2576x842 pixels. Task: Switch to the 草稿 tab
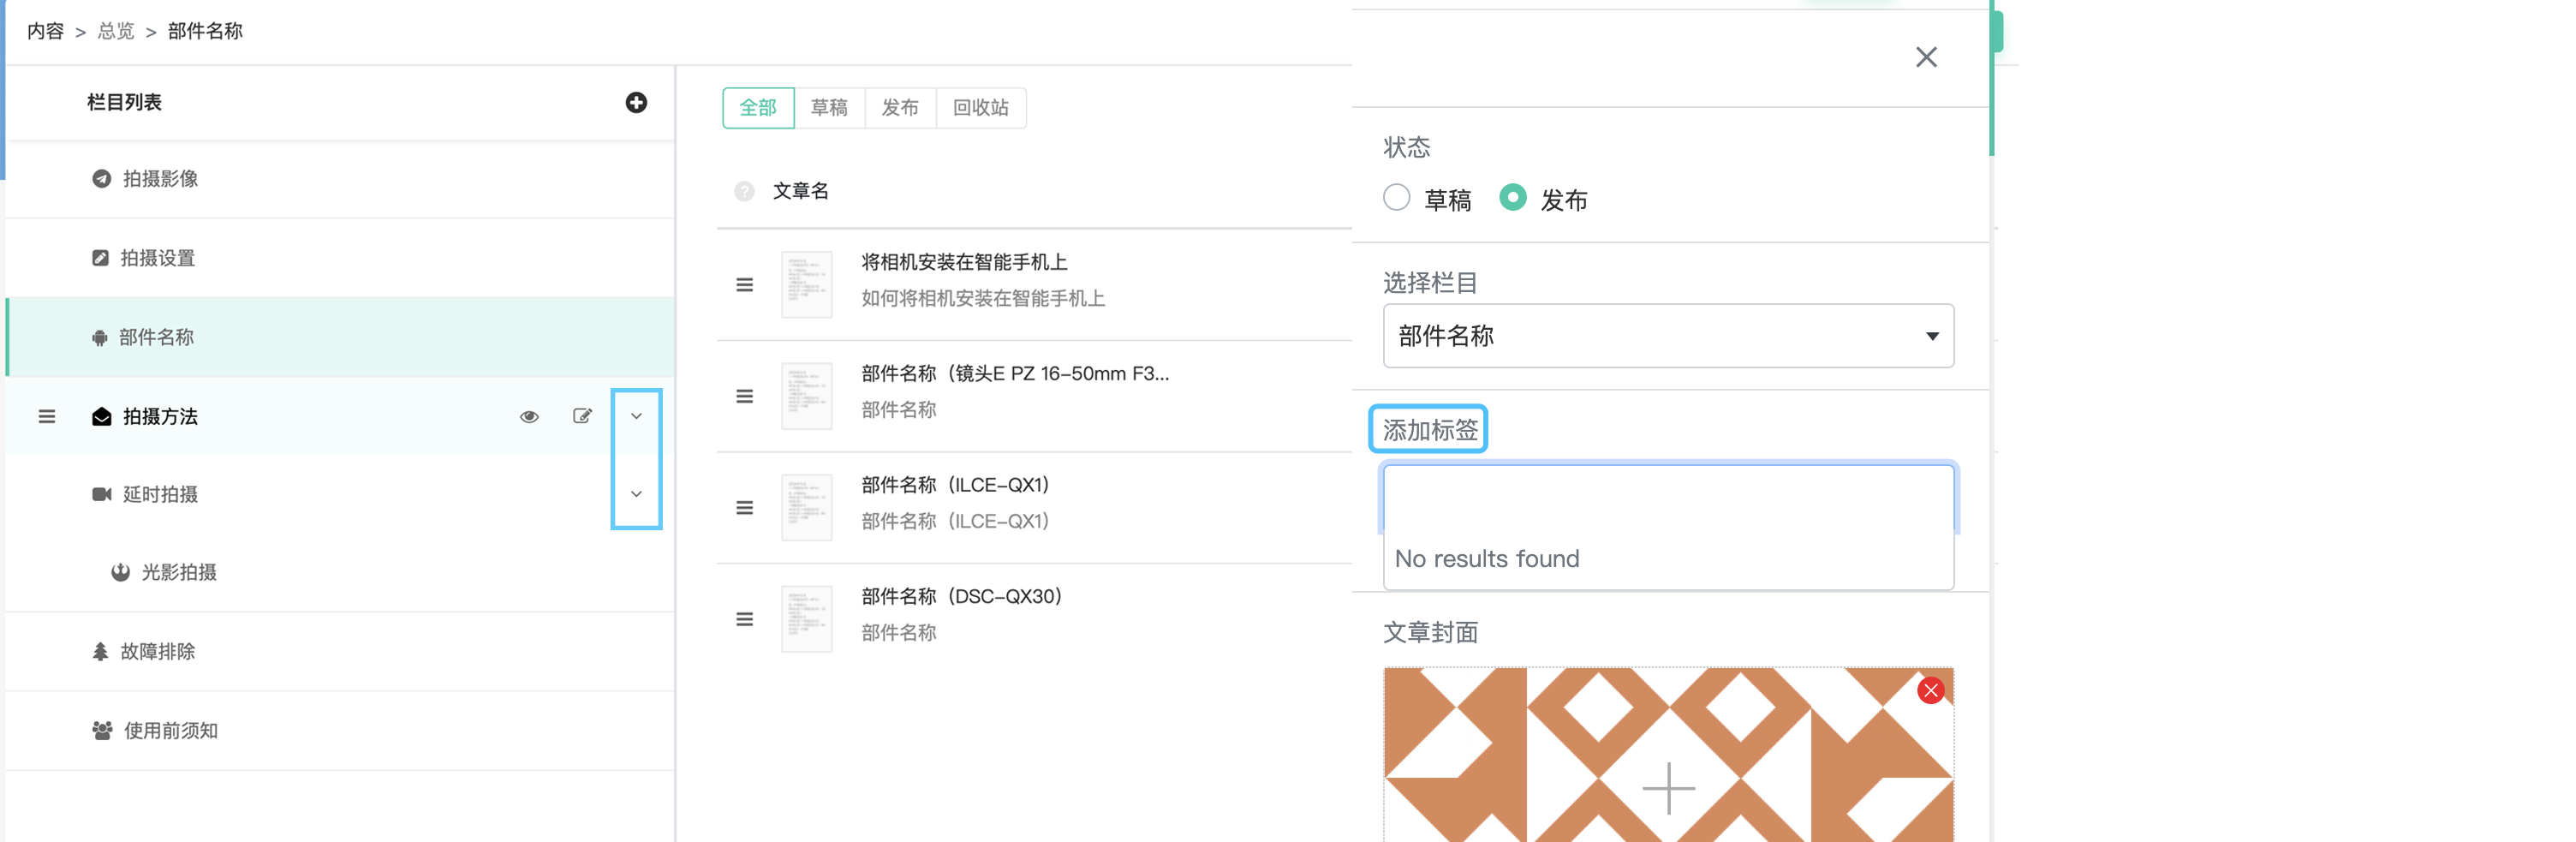pos(830,107)
